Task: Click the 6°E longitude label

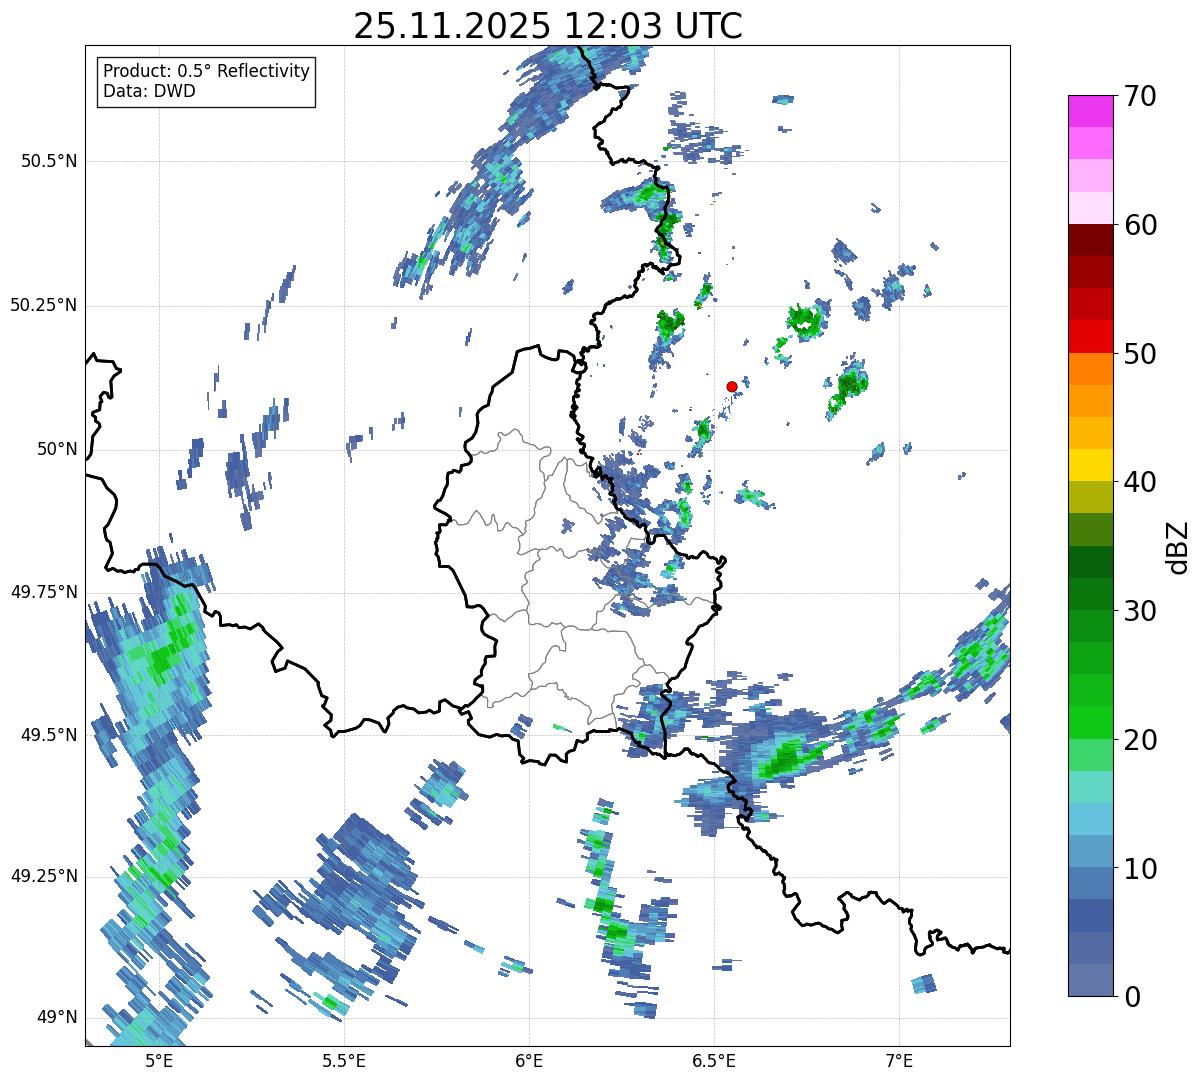Action: (x=529, y=1061)
